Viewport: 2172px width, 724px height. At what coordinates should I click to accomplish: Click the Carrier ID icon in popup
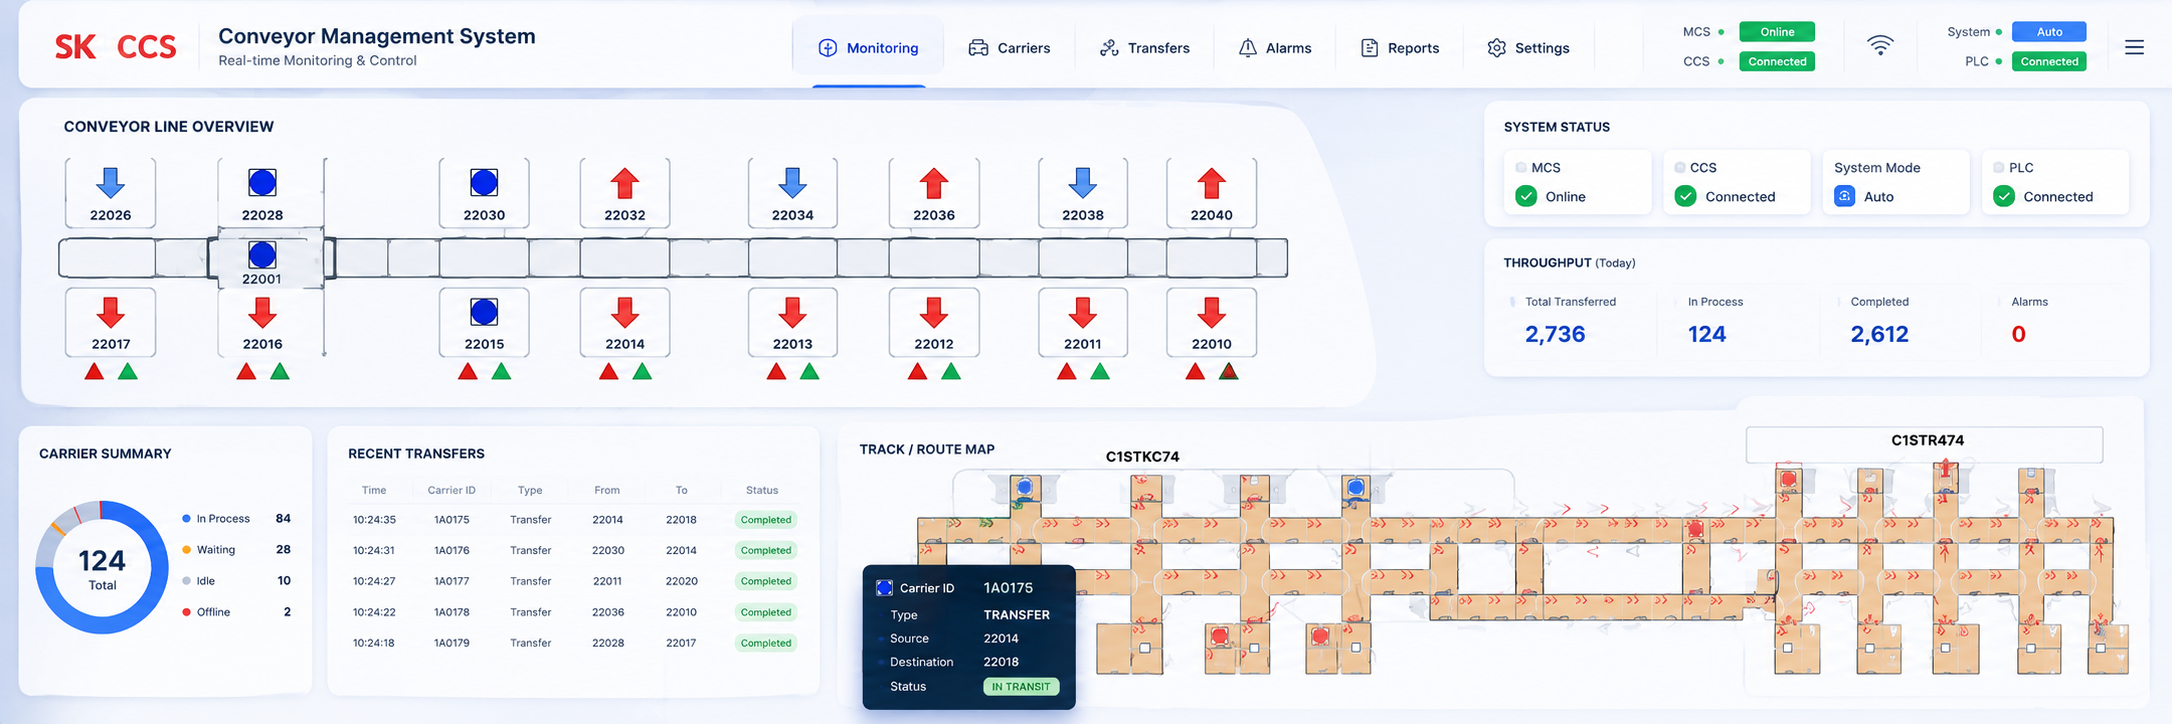pyautogui.click(x=884, y=588)
